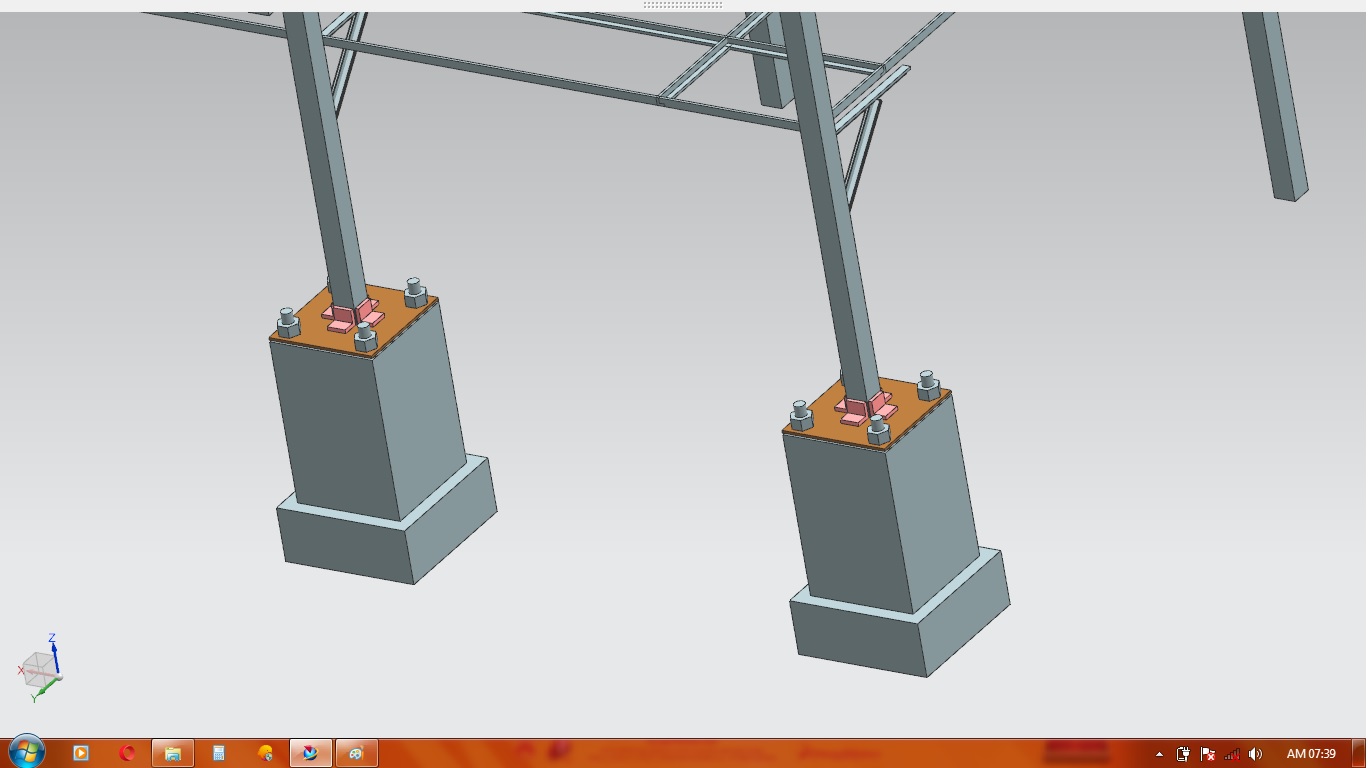
Task: Open Windows Explorer folder icon in taskbar
Action: [173, 753]
